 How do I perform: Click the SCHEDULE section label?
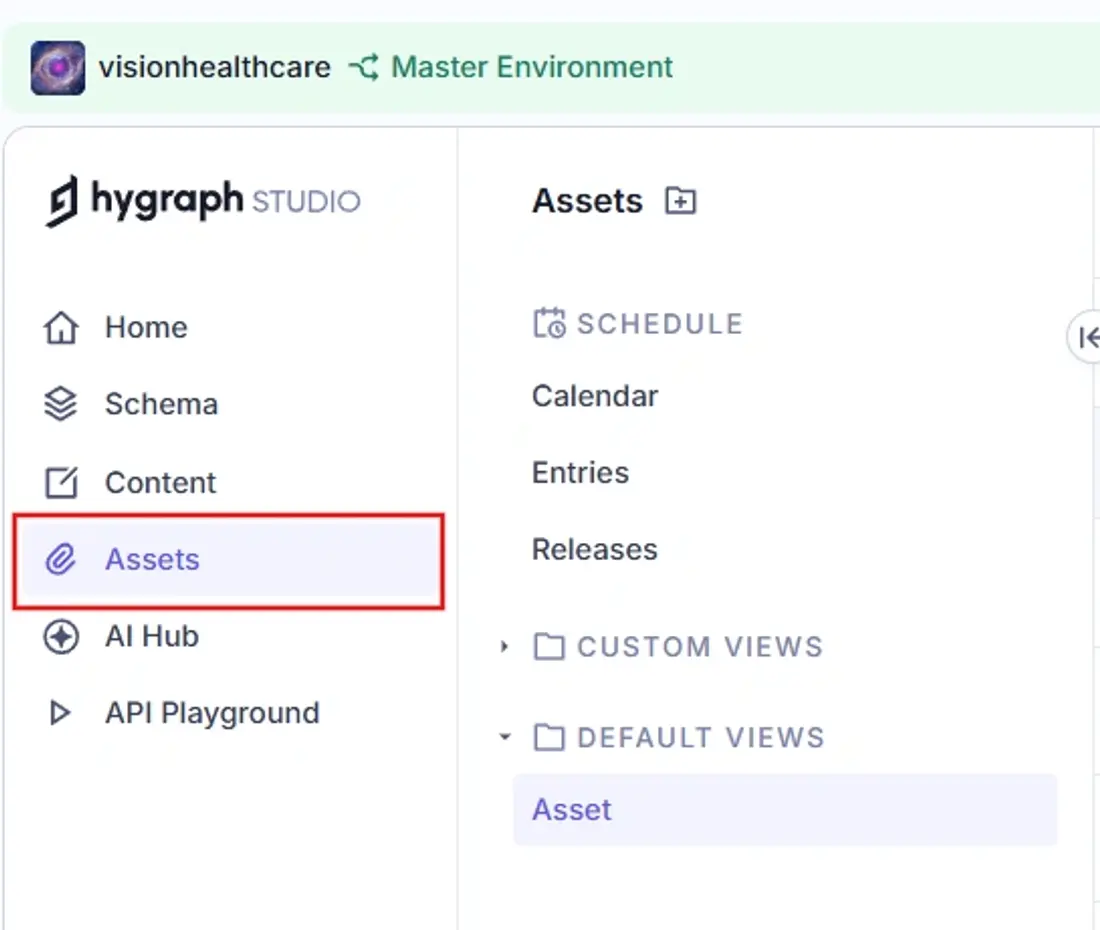point(660,324)
